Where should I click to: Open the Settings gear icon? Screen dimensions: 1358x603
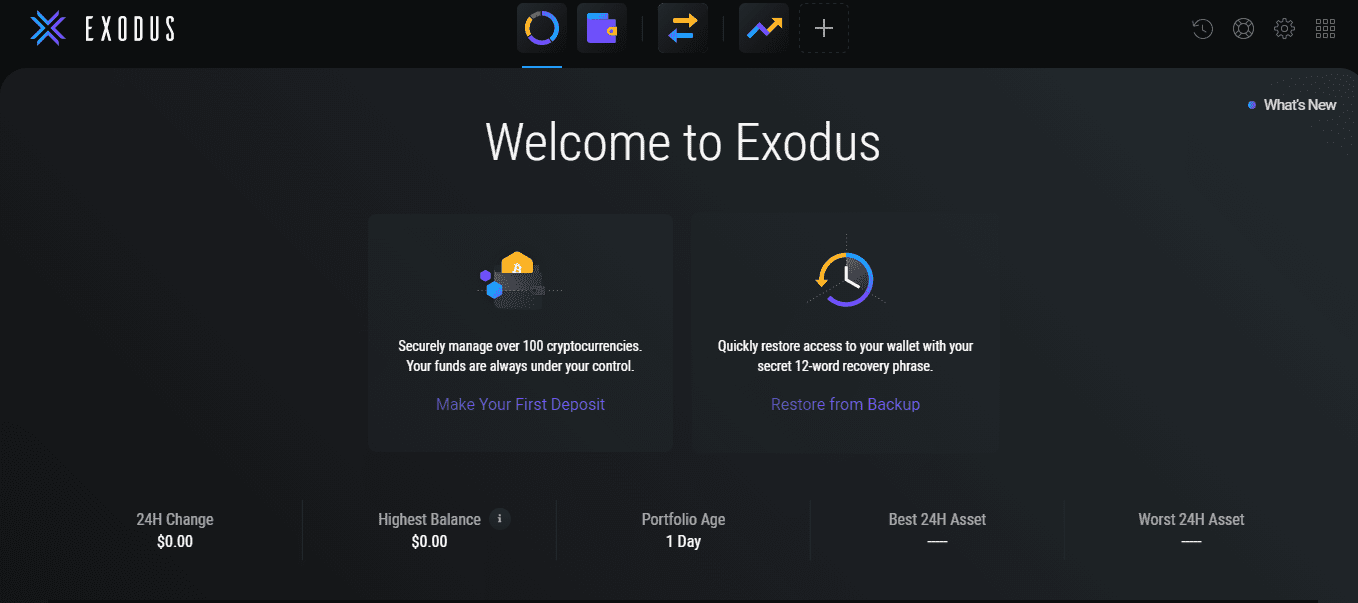click(x=1284, y=29)
